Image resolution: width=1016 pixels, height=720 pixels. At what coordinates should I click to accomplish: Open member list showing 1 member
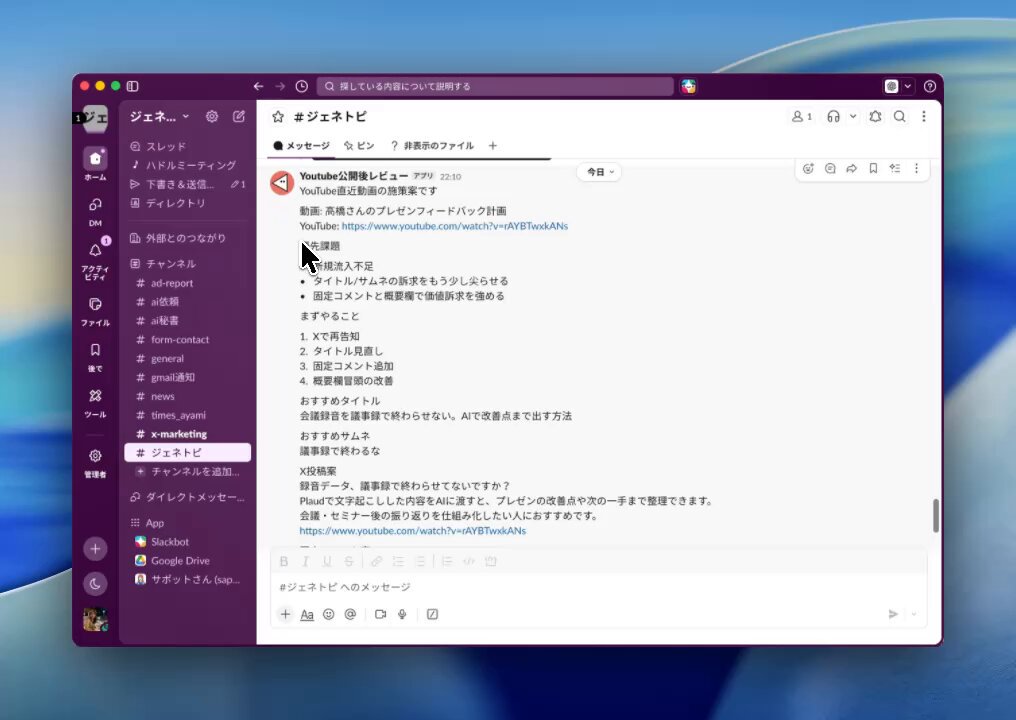[802, 117]
